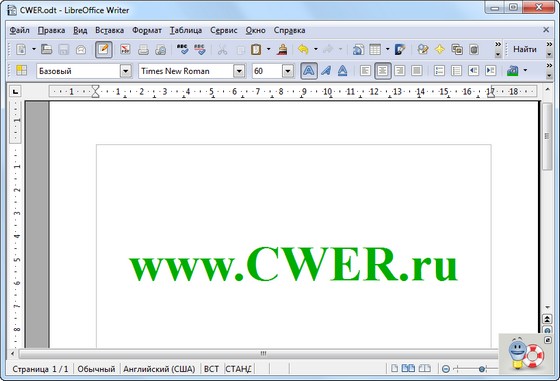Open the Undo history dropdown arrow
This screenshot has width=560, height=381.
[x=316, y=49]
